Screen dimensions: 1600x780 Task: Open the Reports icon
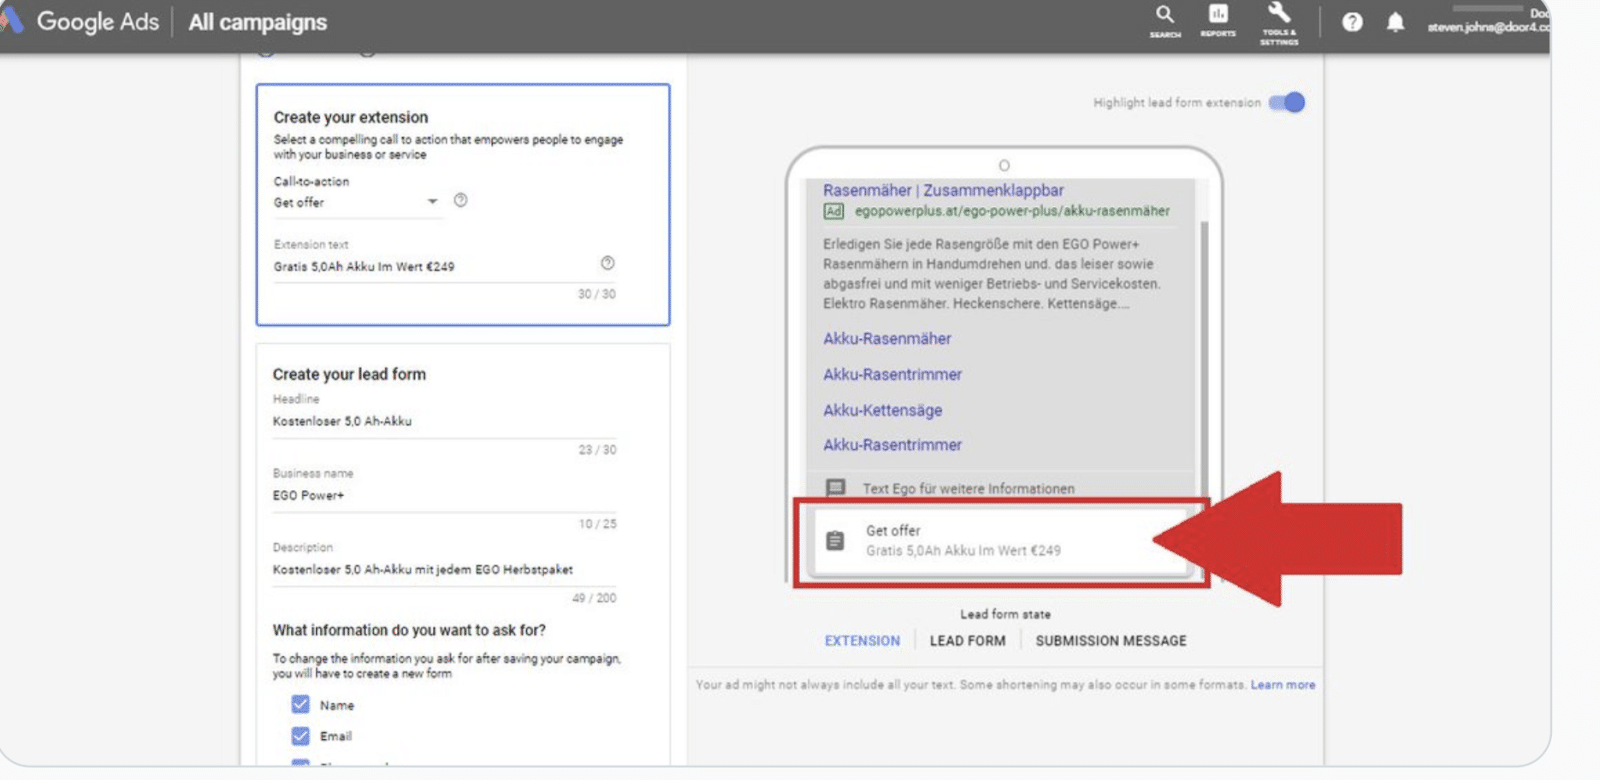(1218, 16)
